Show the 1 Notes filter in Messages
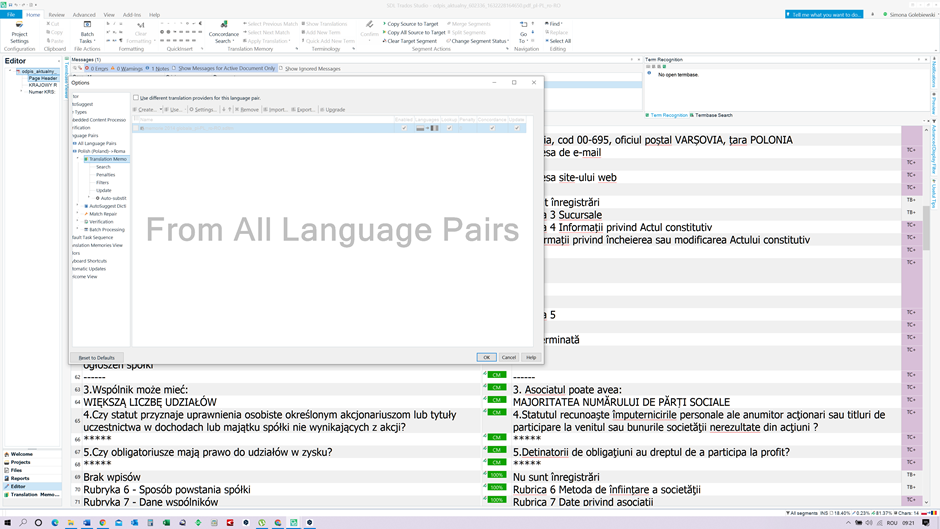This screenshot has height=529, width=940. click(x=158, y=68)
